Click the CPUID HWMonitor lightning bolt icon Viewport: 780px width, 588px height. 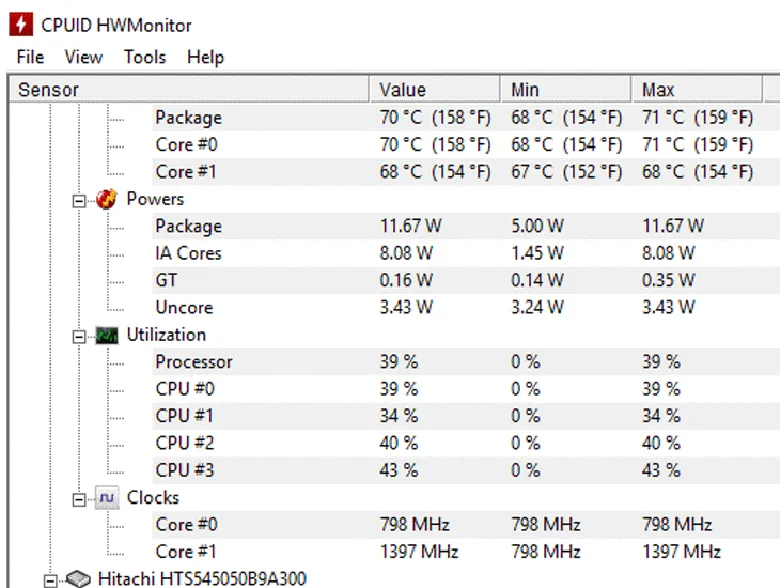(x=20, y=24)
